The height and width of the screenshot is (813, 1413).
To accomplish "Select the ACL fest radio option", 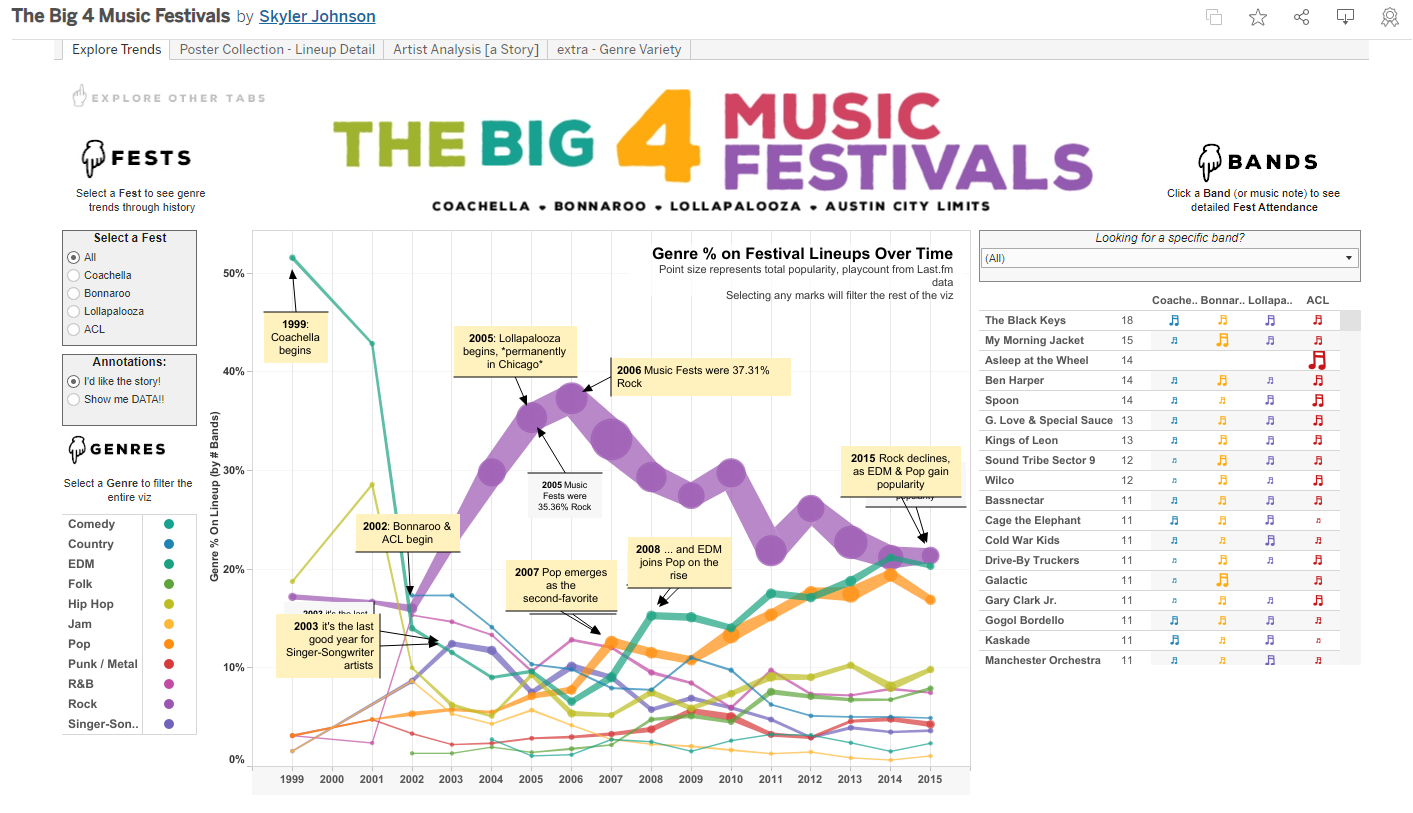I will [x=74, y=329].
